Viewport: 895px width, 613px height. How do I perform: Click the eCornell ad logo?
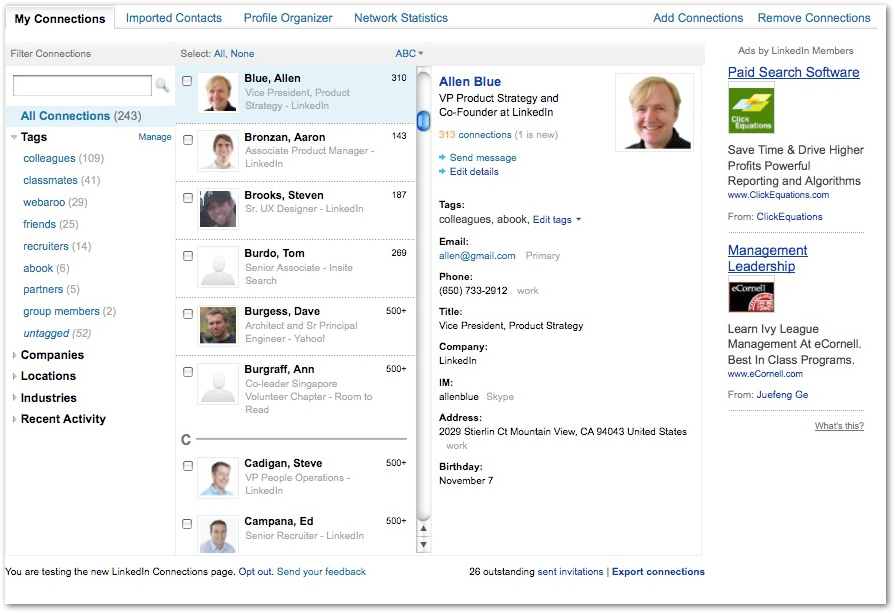pos(751,295)
